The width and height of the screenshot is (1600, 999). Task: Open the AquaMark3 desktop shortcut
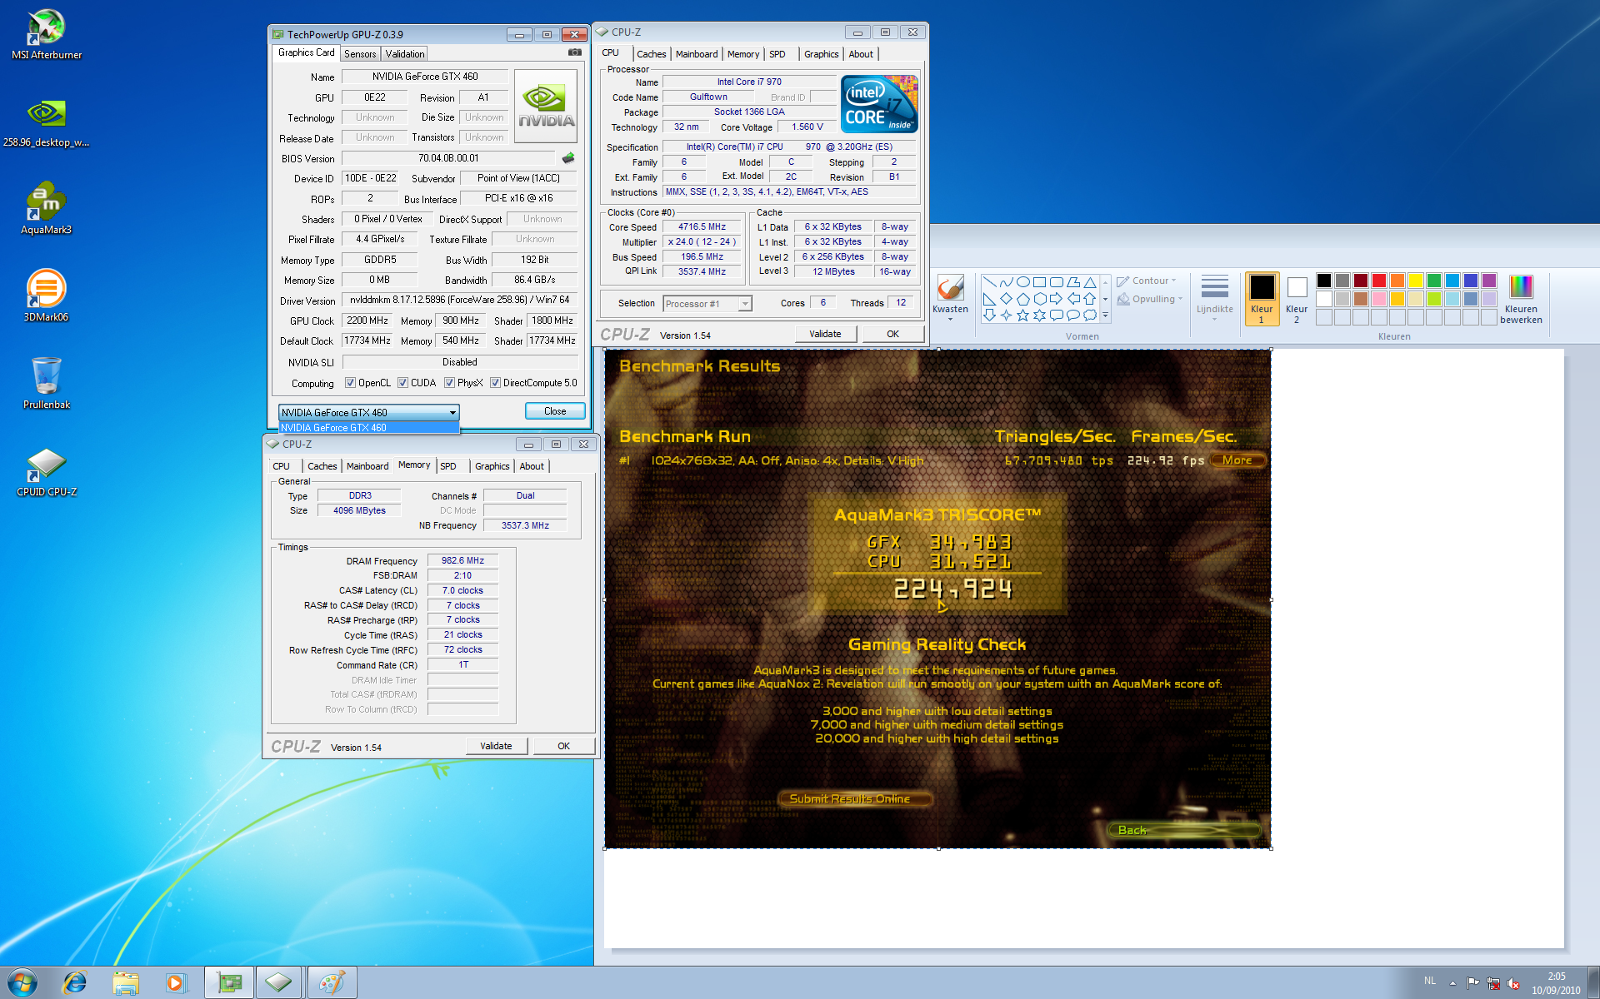tap(46, 208)
